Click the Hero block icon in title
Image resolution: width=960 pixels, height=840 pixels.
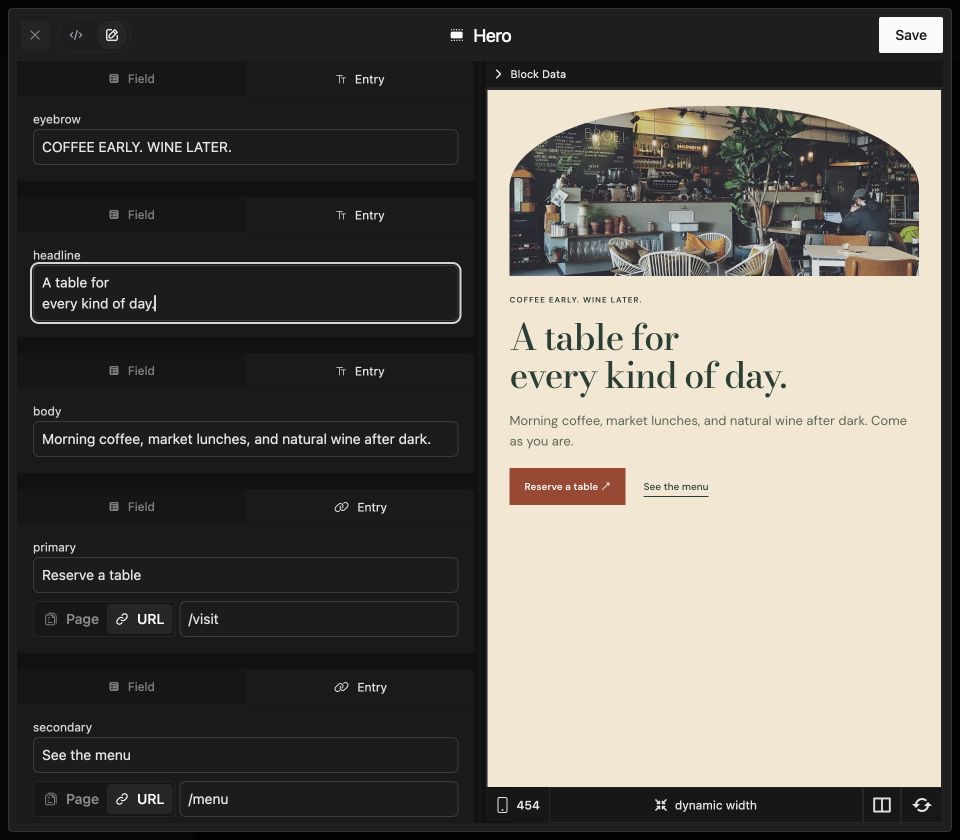point(457,35)
